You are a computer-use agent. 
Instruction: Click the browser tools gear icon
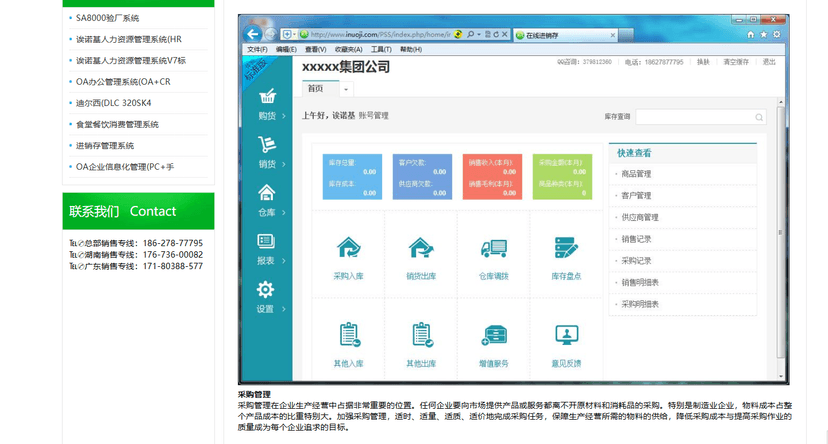[x=776, y=34]
